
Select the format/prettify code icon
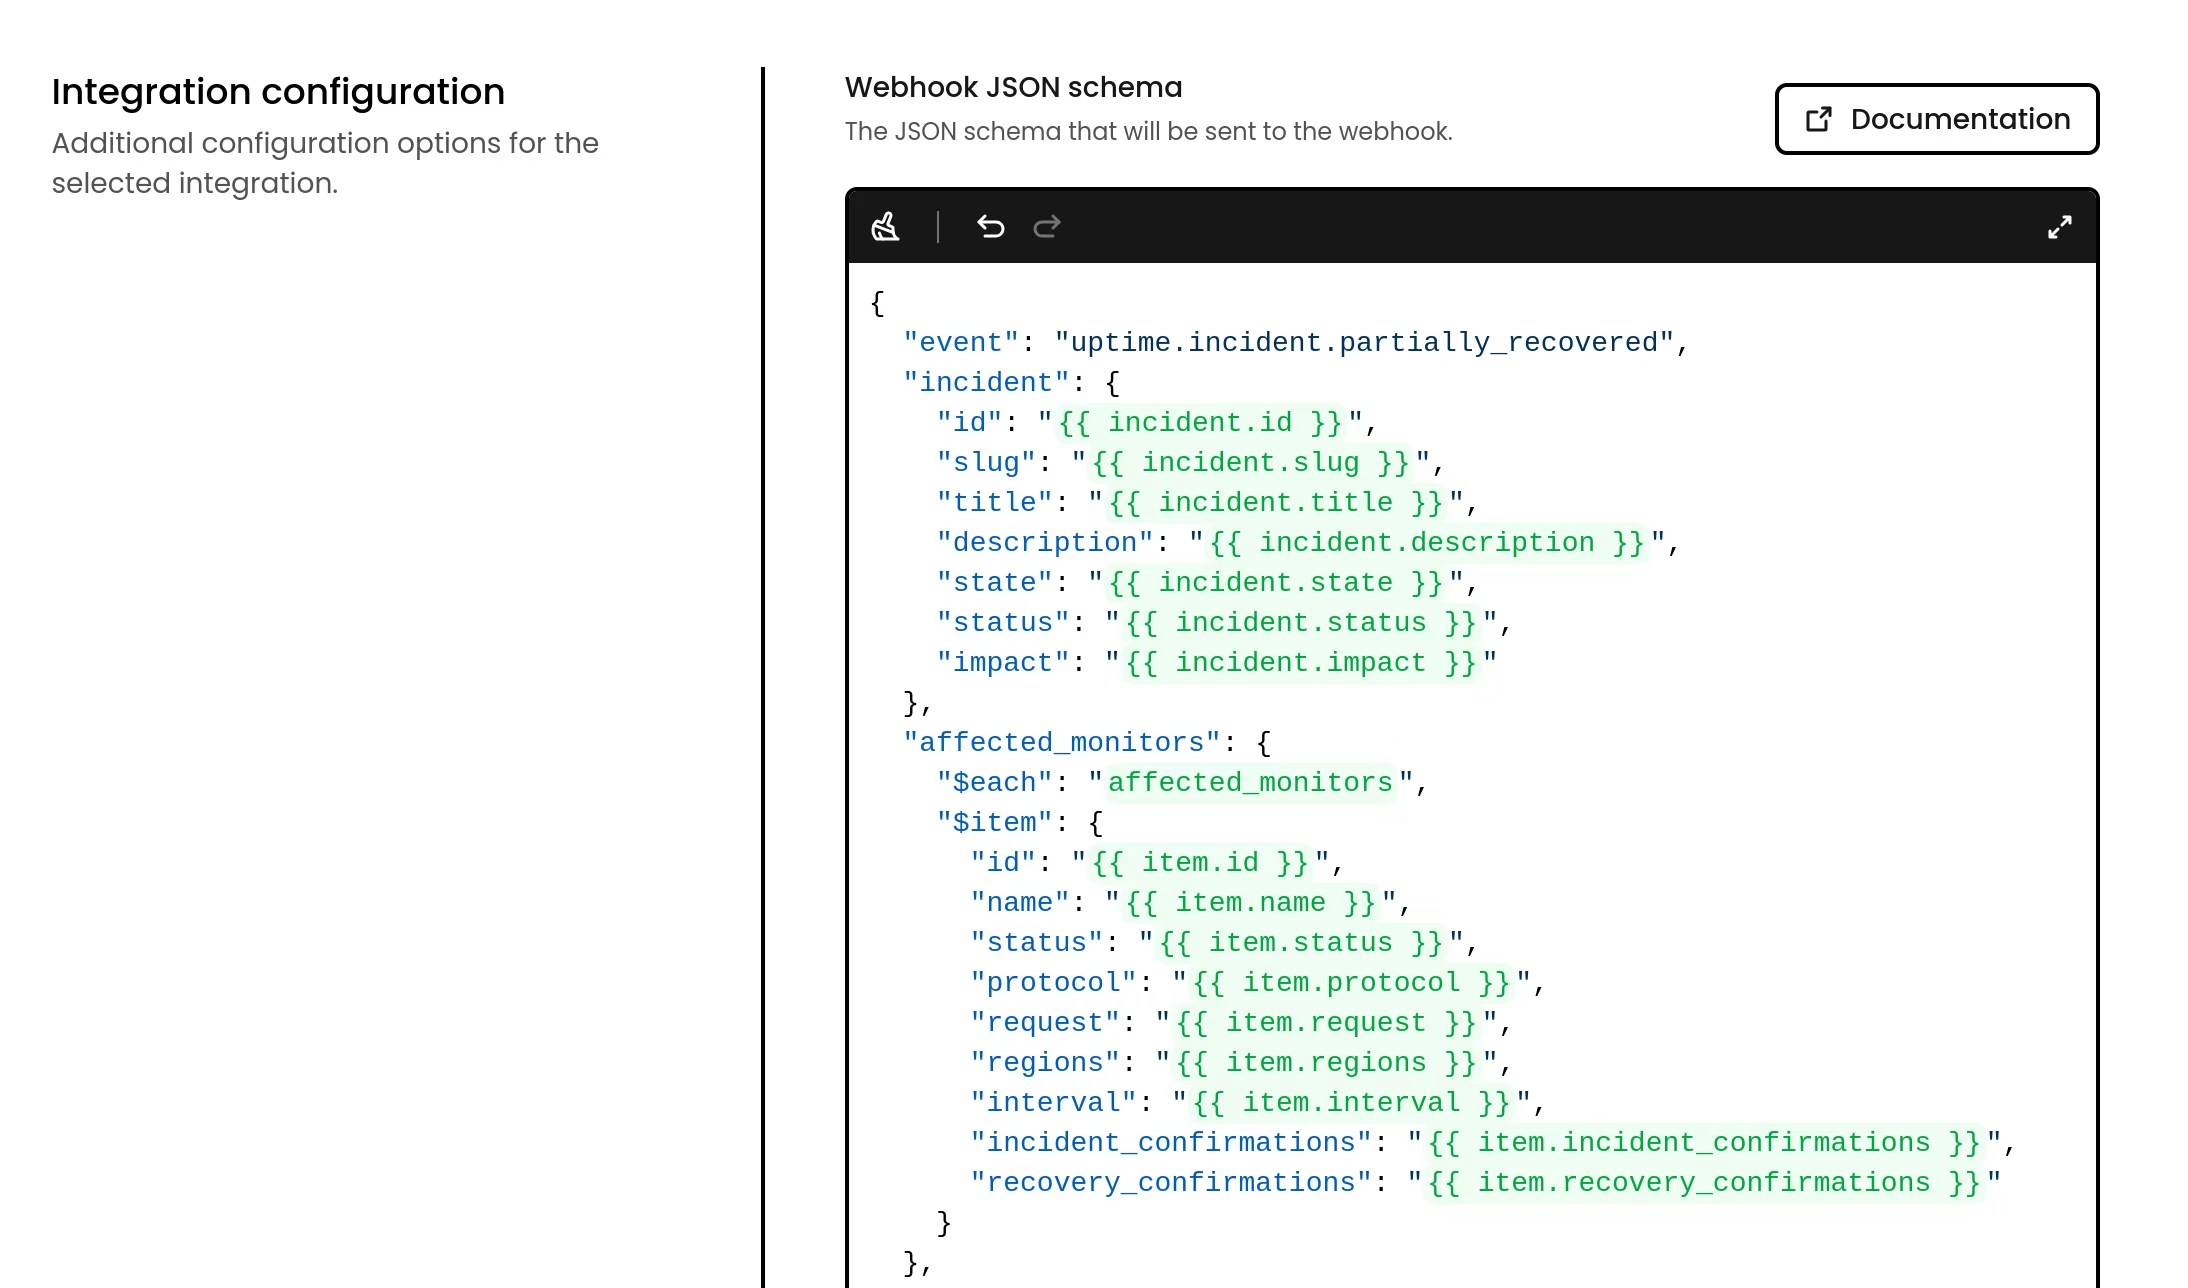pyautogui.click(x=884, y=227)
